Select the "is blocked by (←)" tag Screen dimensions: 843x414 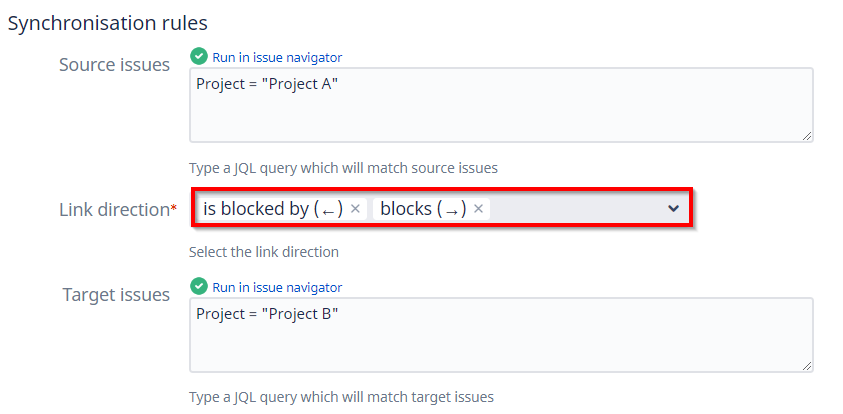pos(272,209)
